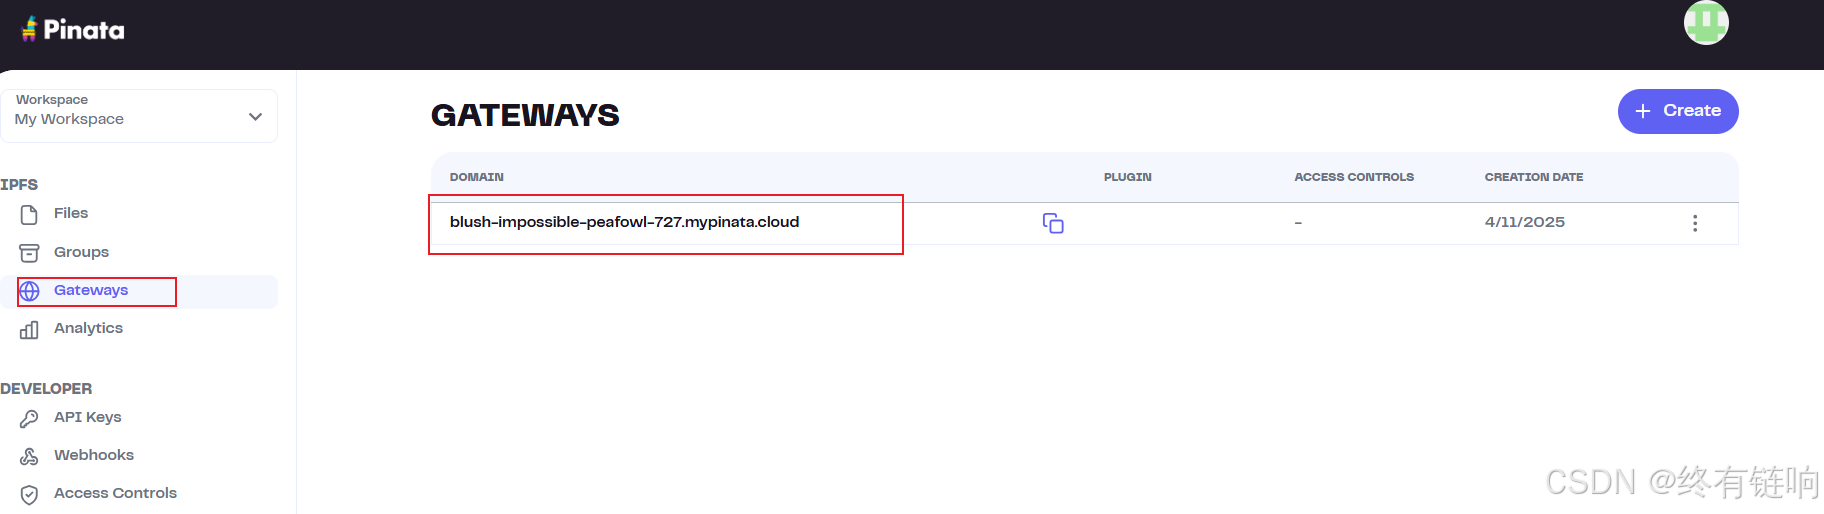Open Webhooks settings

pyautogui.click(x=94, y=455)
